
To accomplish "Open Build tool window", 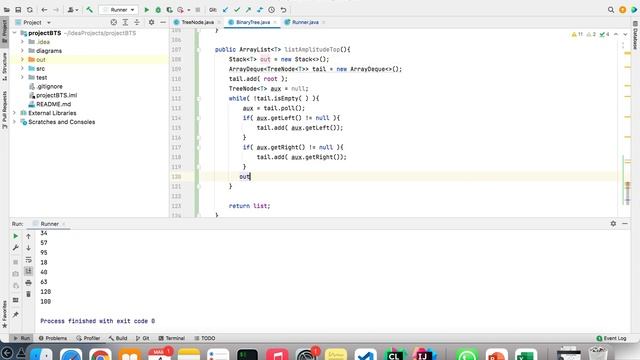I will coord(118,338).
